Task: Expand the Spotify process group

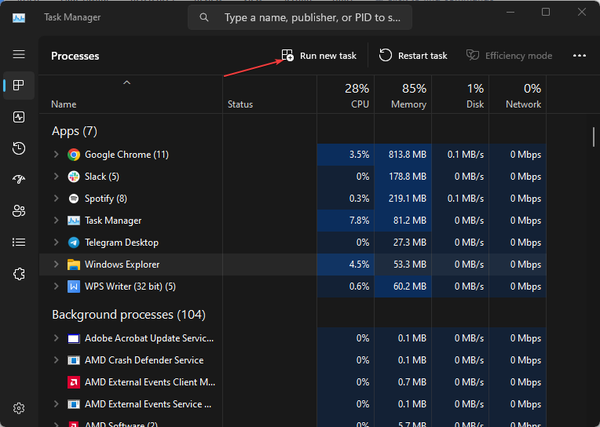Action: pyautogui.click(x=56, y=199)
